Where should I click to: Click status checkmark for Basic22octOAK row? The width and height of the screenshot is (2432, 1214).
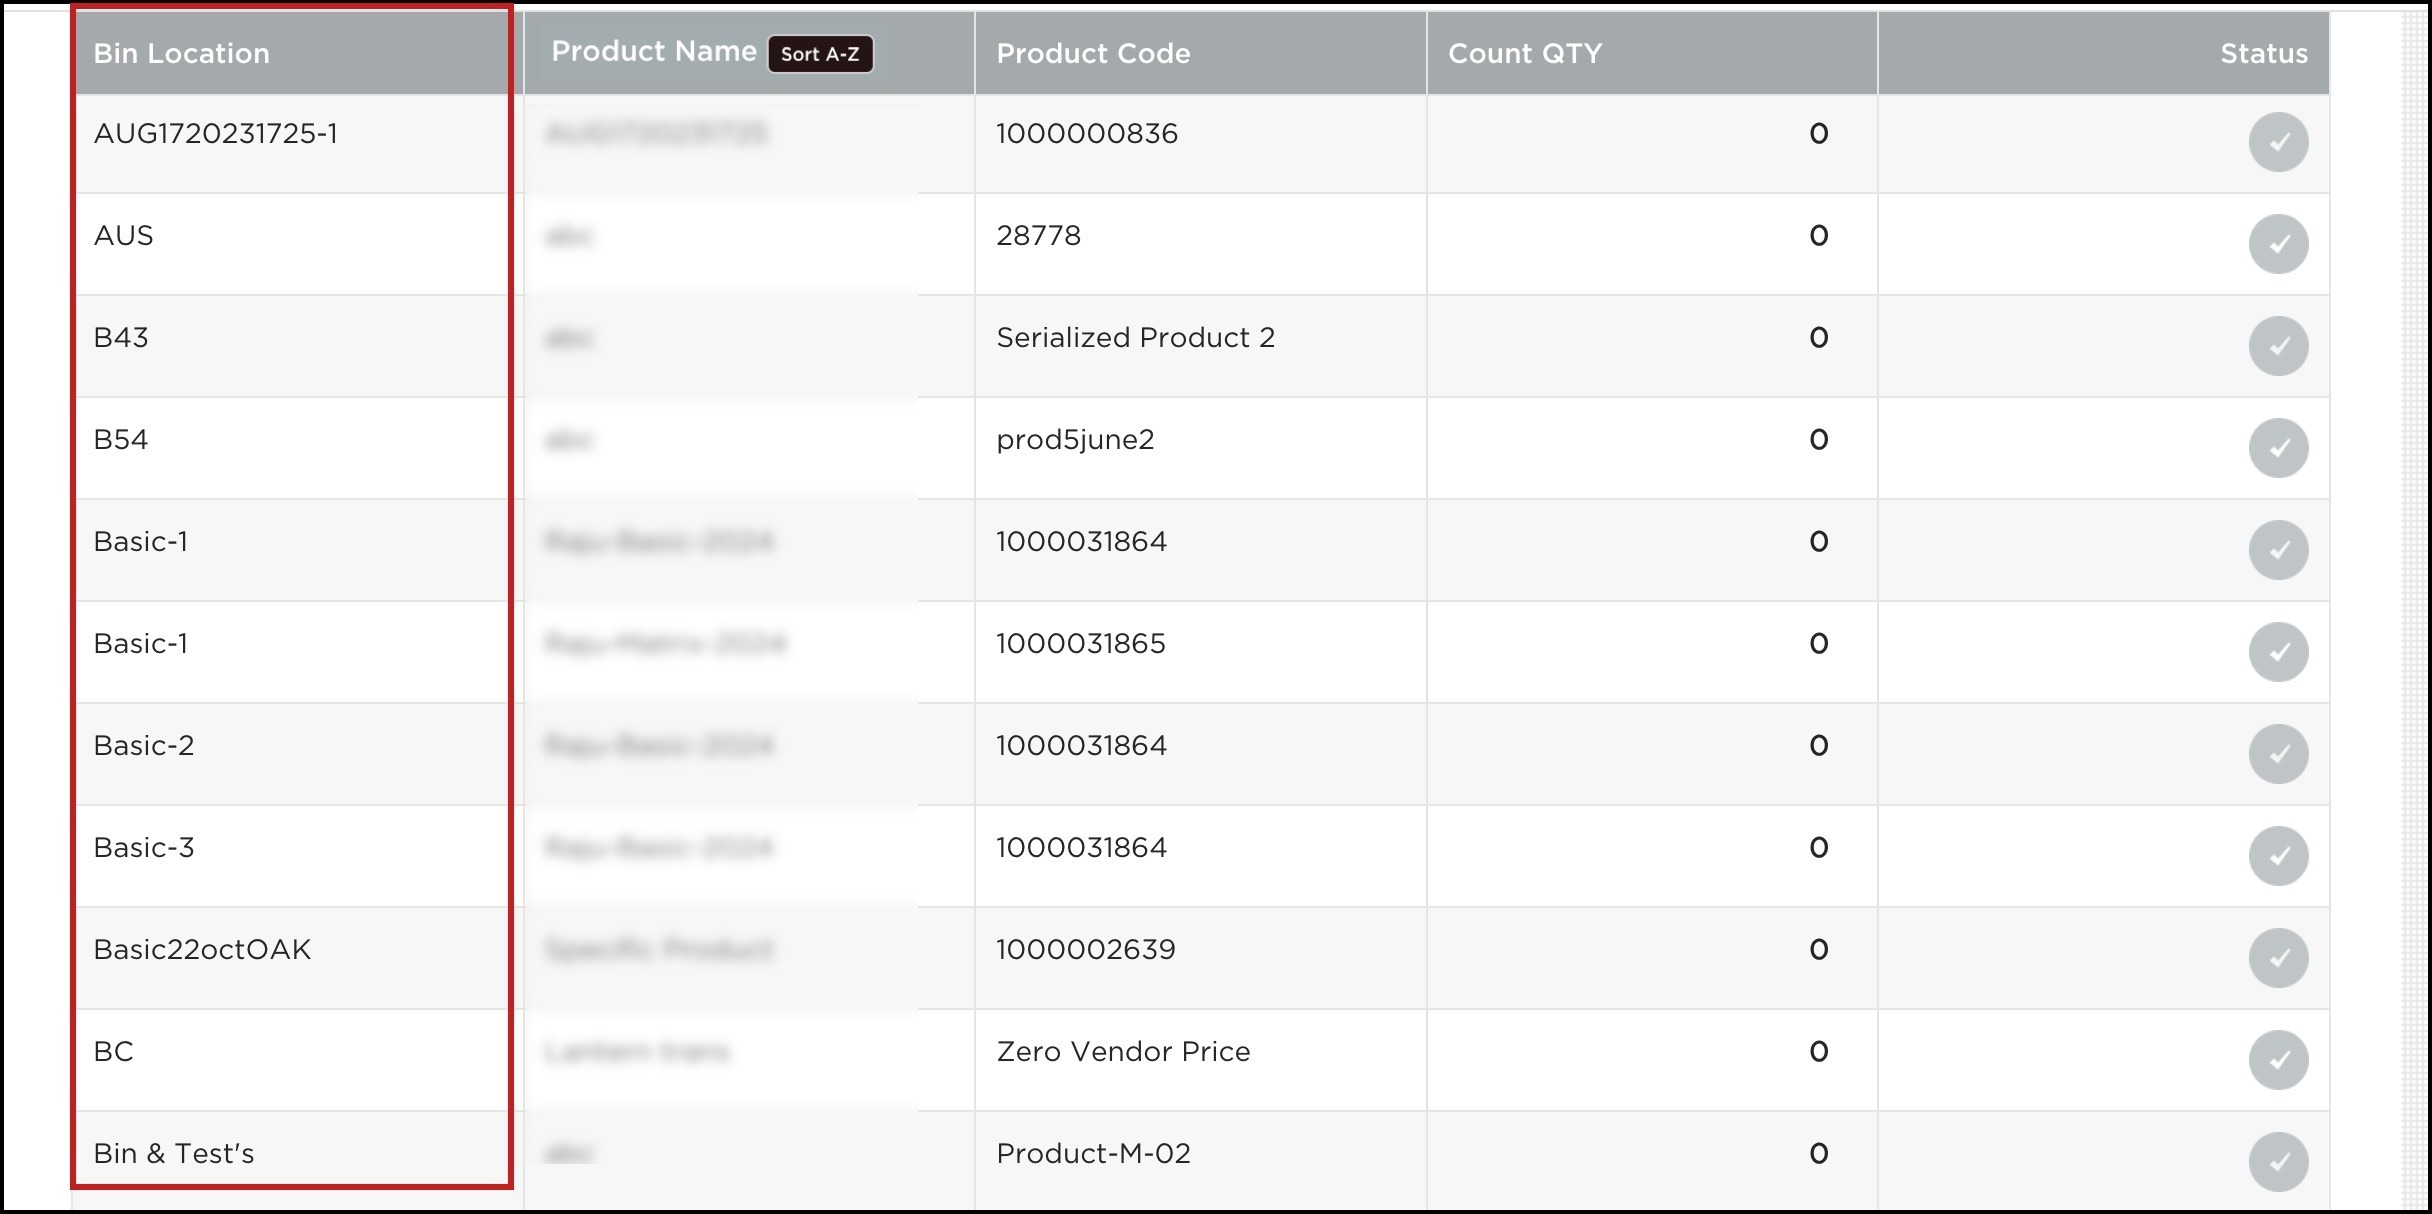coord(2278,958)
